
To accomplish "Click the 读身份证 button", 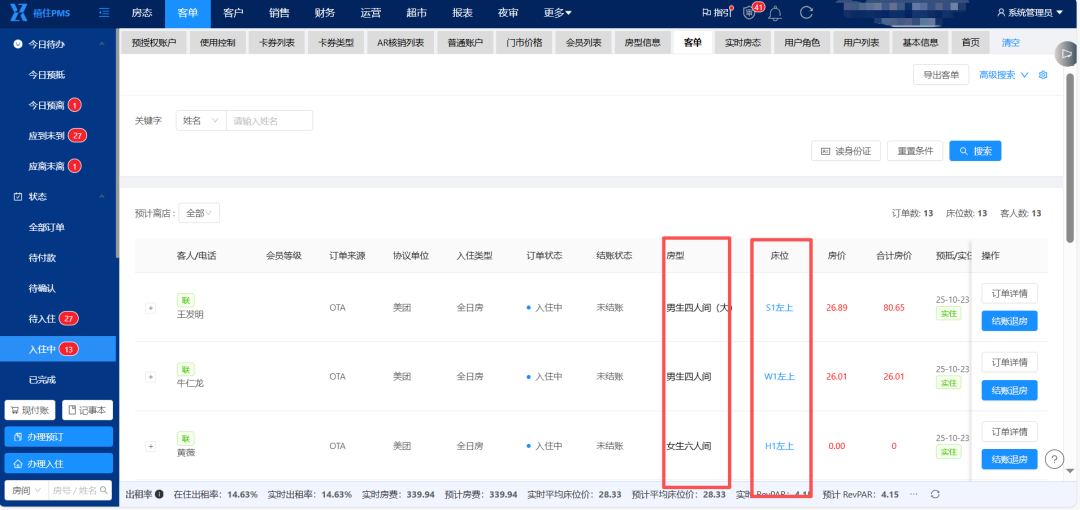I will 846,151.
